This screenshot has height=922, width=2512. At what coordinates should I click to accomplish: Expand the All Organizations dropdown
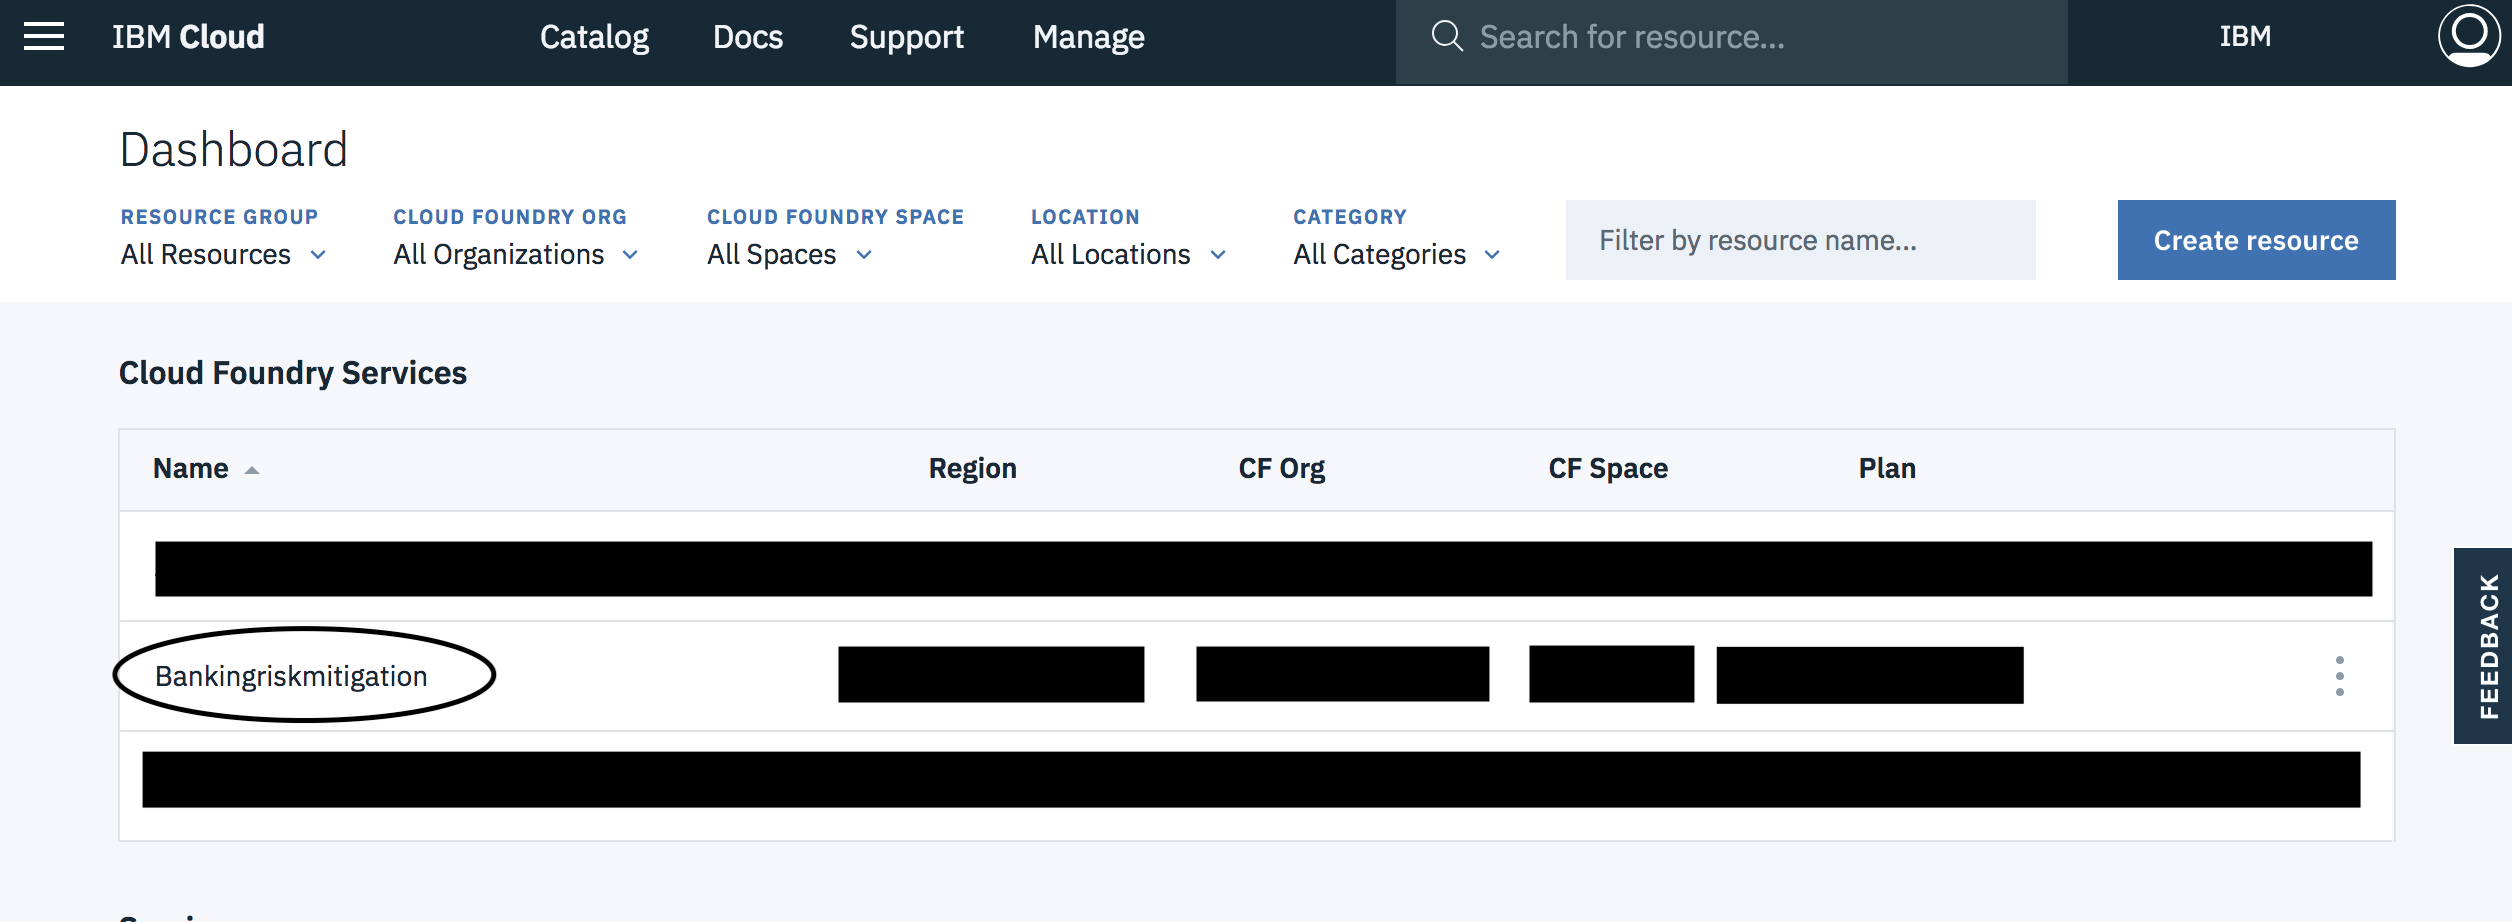[x=515, y=254]
